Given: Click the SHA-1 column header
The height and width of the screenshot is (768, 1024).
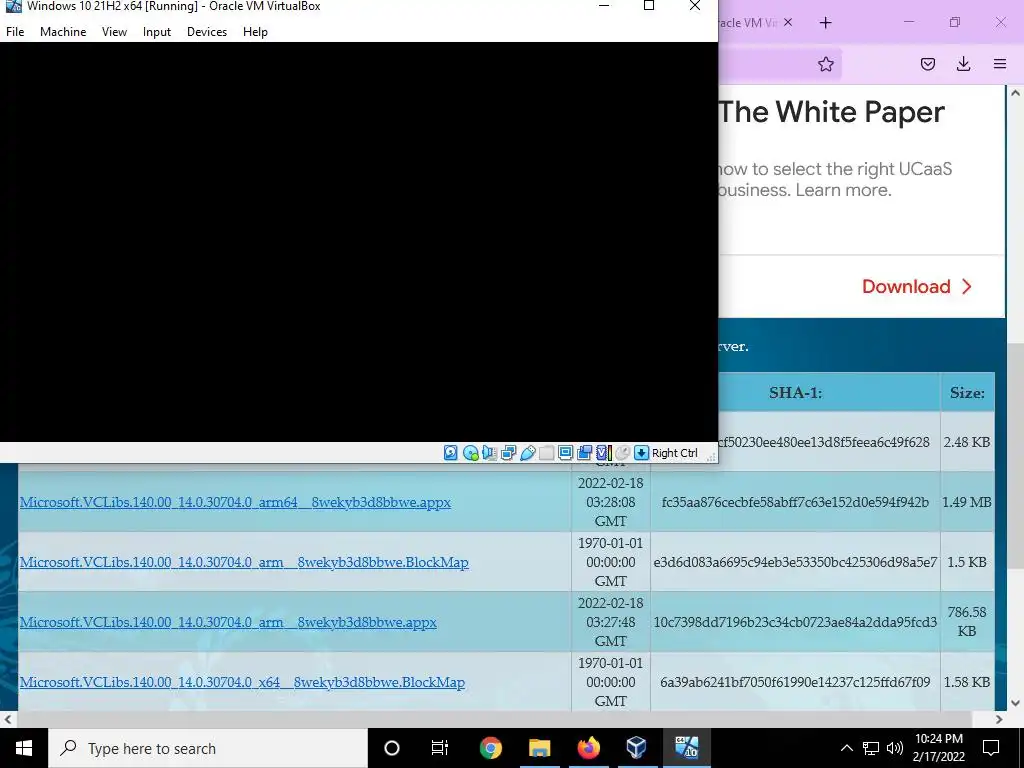Looking at the screenshot, I should [x=795, y=392].
